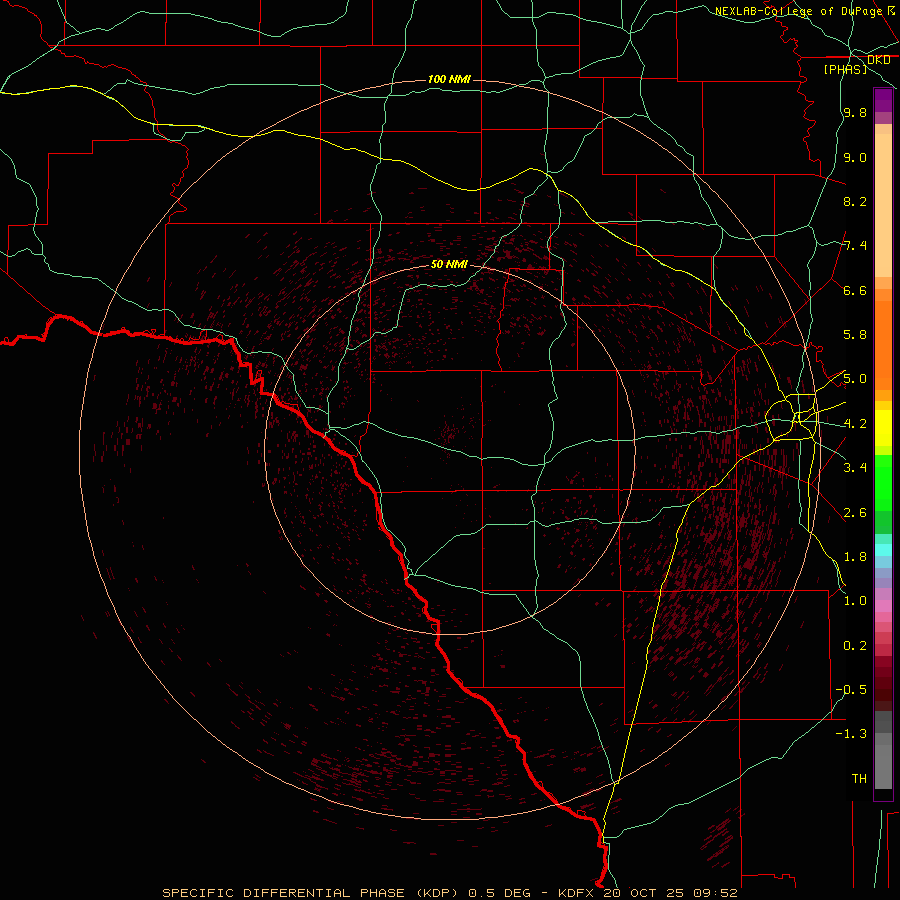Viewport: 900px width, 900px height.
Task: Click the 5.0 value on color scale
Action: (x=855, y=379)
